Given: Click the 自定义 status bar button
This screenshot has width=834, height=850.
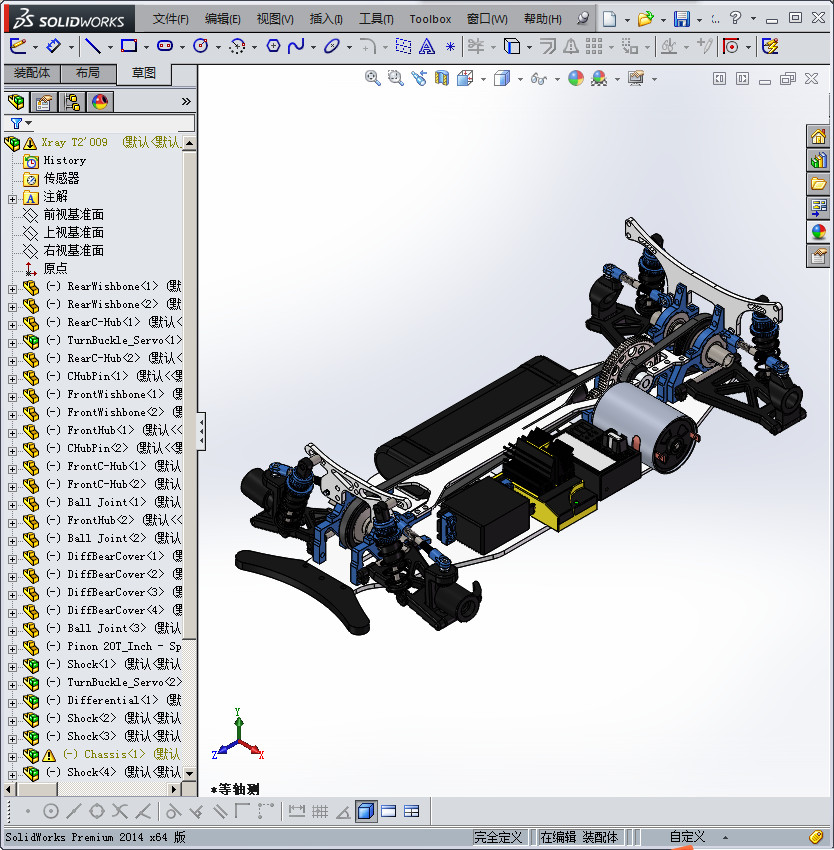Looking at the screenshot, I should coord(688,837).
